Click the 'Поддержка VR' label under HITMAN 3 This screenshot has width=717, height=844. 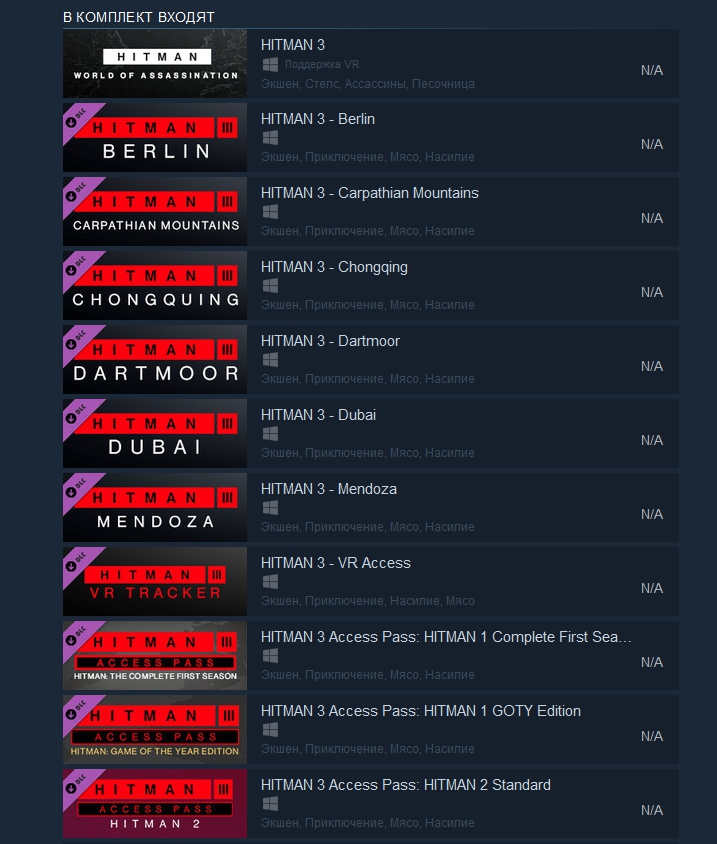point(322,64)
